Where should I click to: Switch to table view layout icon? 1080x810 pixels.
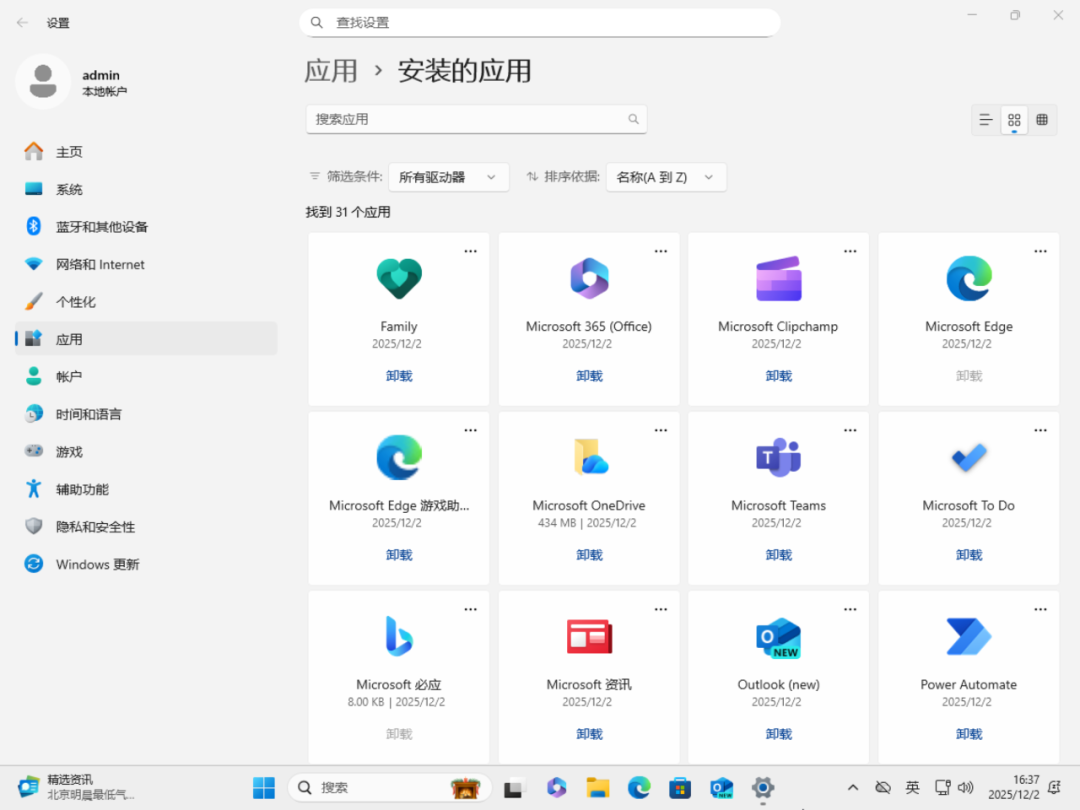1042,120
